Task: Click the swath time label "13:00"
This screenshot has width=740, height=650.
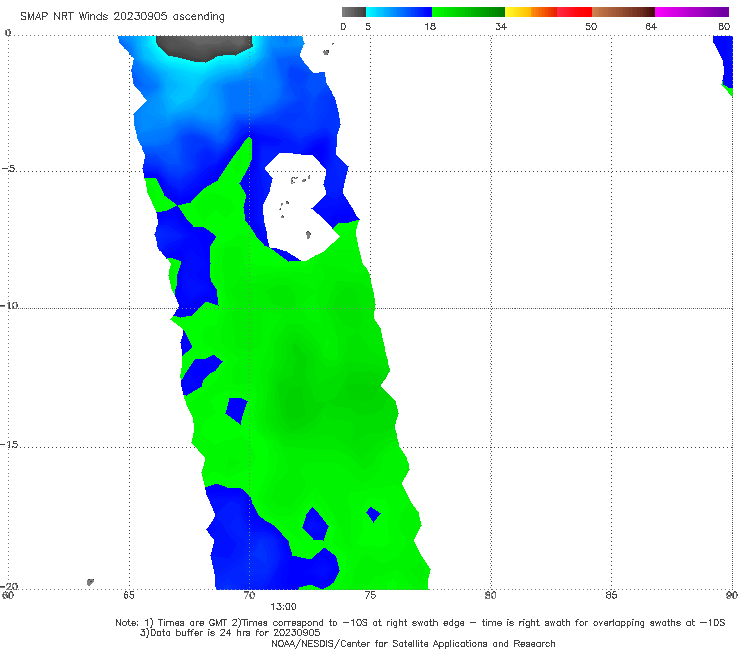Action: [x=283, y=607]
